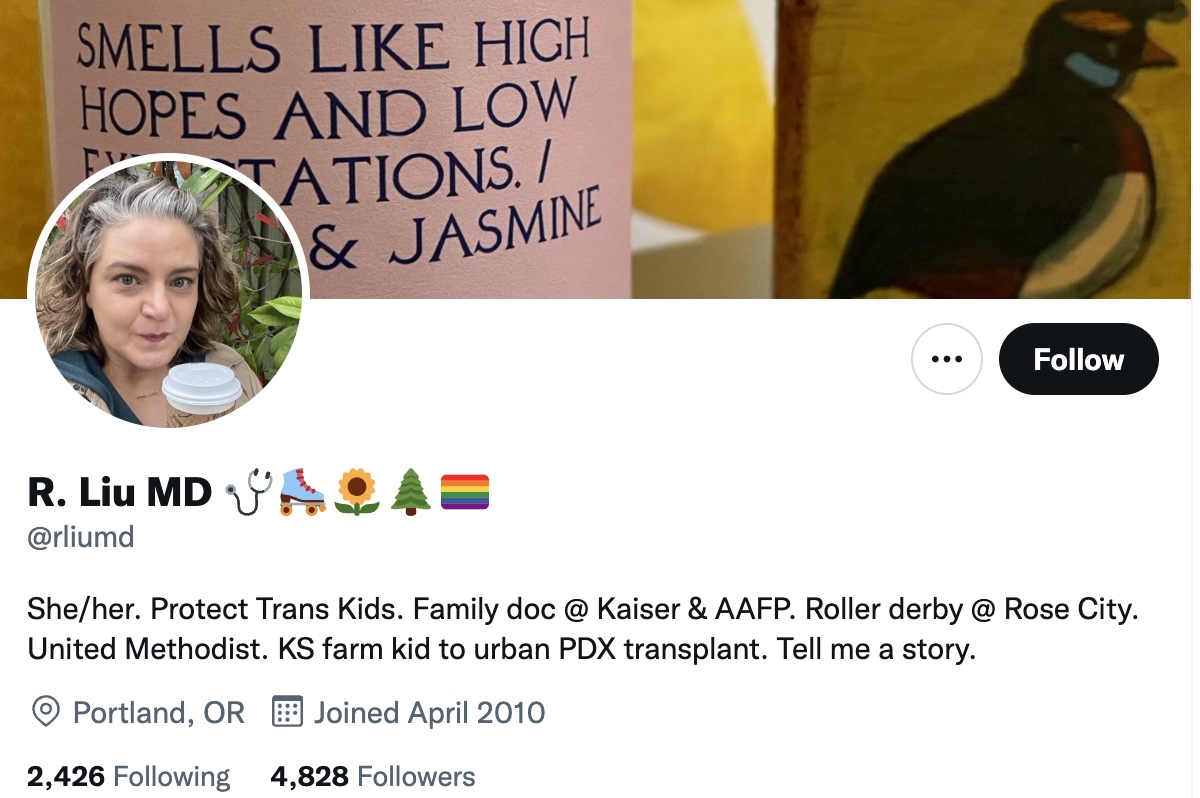Screen dimensions: 1200x798
Task: Open the circular profile photo
Action: [x=168, y=292]
